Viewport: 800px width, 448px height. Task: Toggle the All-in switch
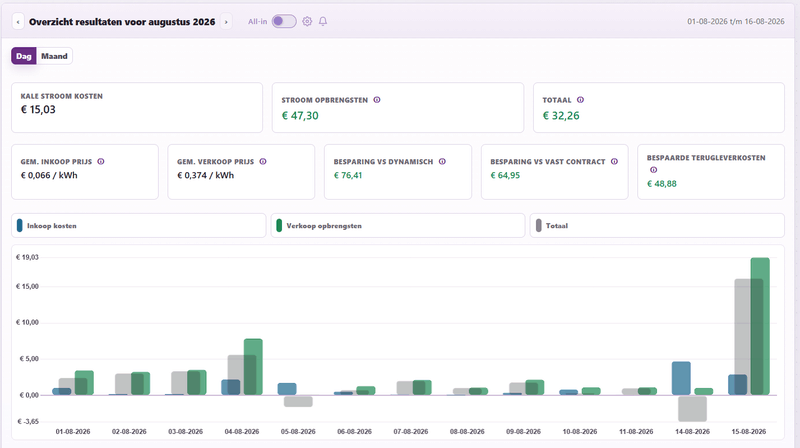click(x=284, y=21)
